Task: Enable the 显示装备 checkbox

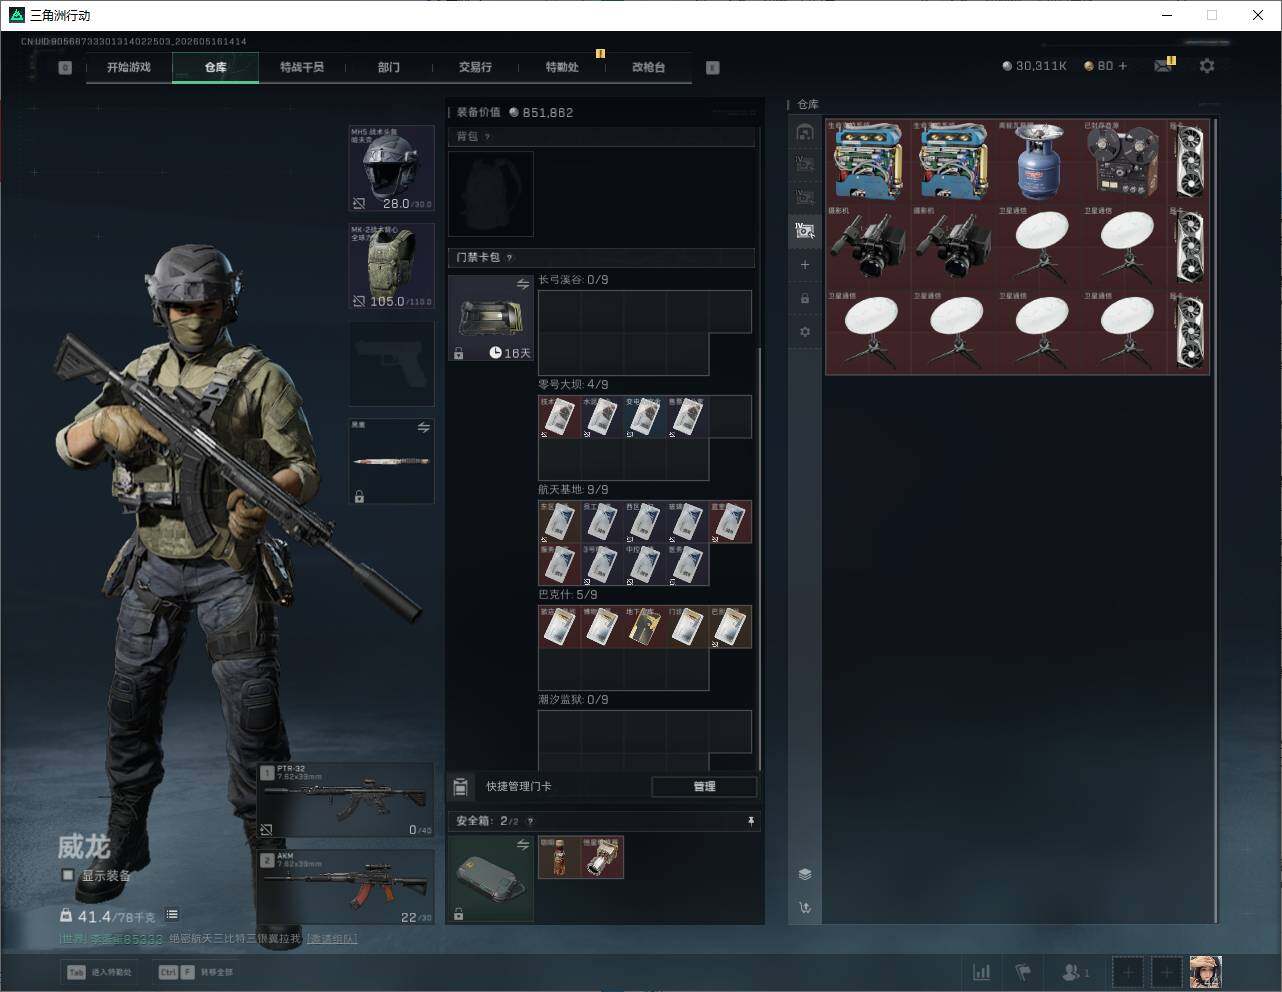Action: point(68,875)
